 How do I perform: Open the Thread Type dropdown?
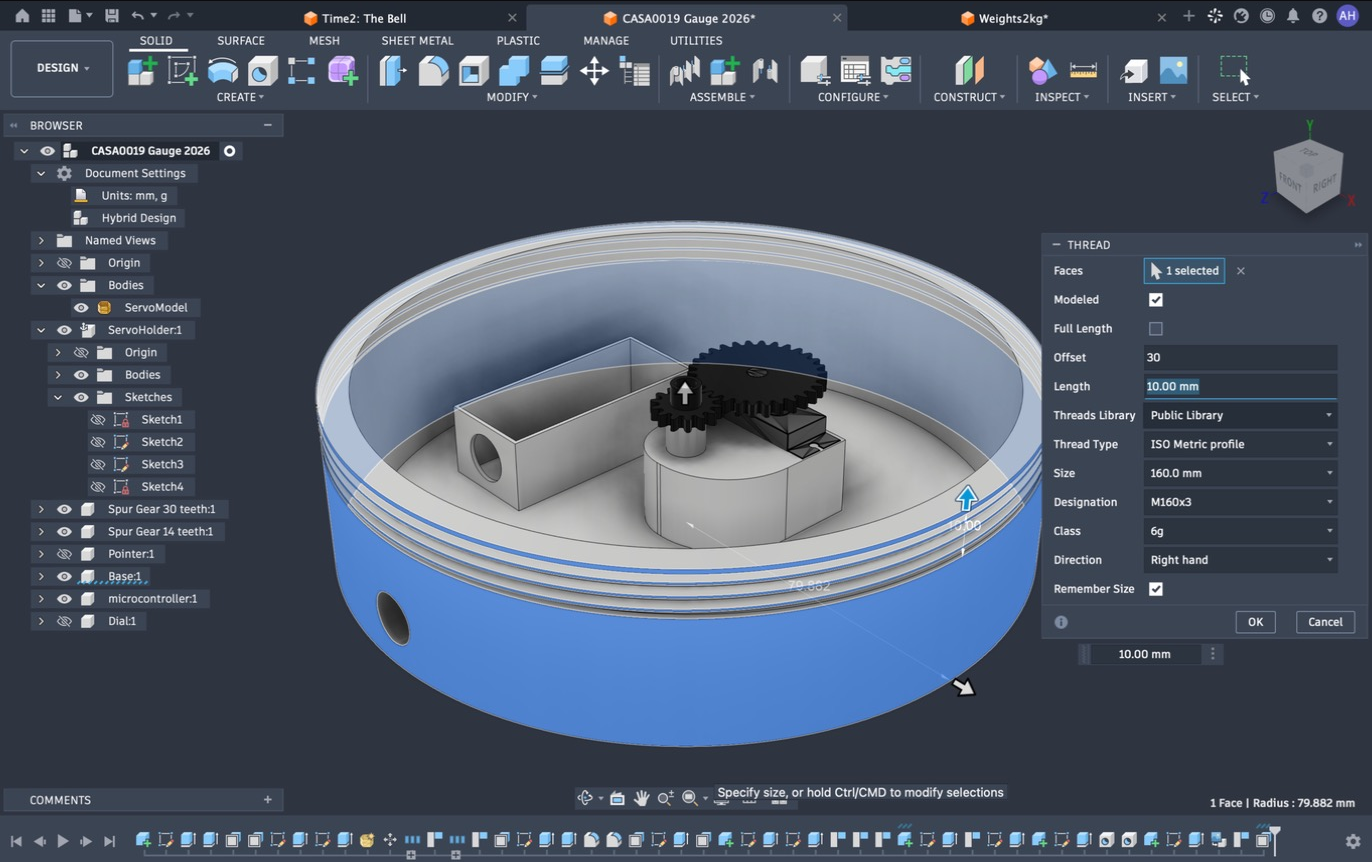coord(1240,444)
